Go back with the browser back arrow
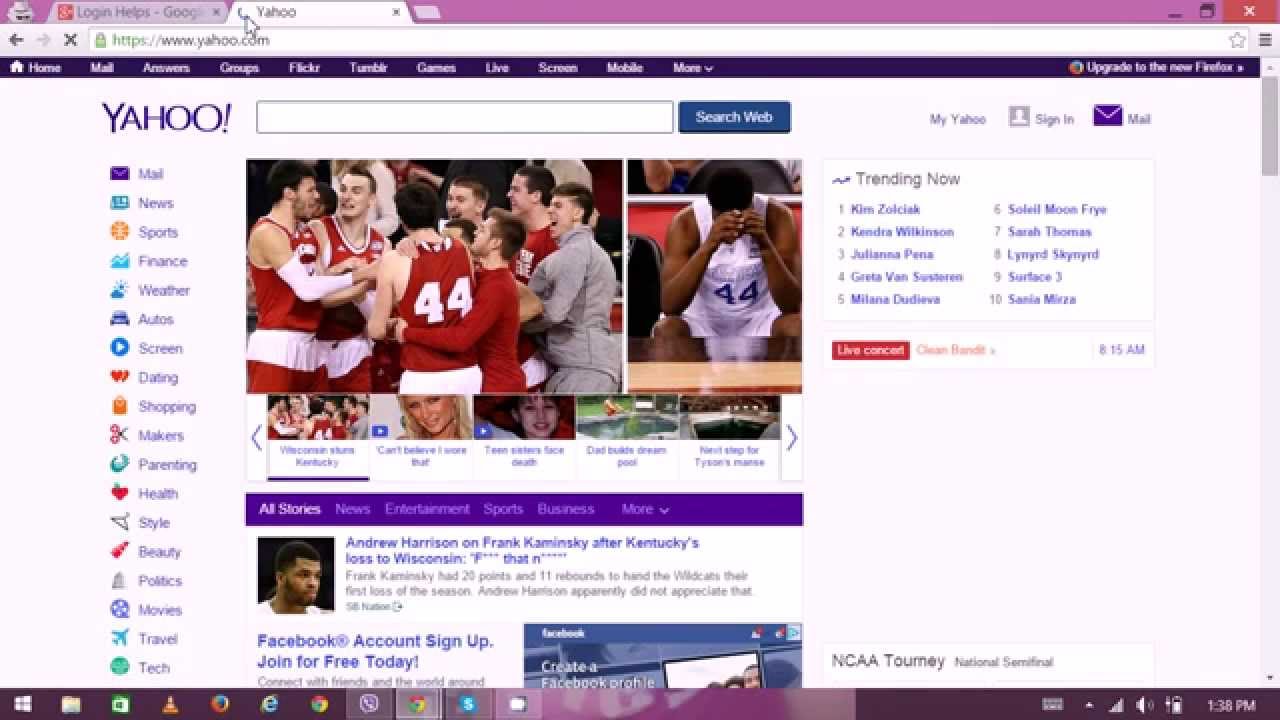This screenshot has width=1280, height=720. (16, 40)
